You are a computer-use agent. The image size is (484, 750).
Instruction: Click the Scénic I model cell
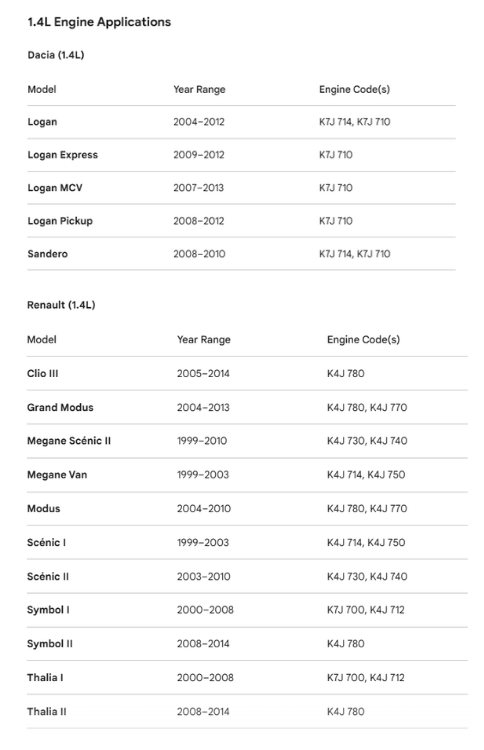[46, 542]
